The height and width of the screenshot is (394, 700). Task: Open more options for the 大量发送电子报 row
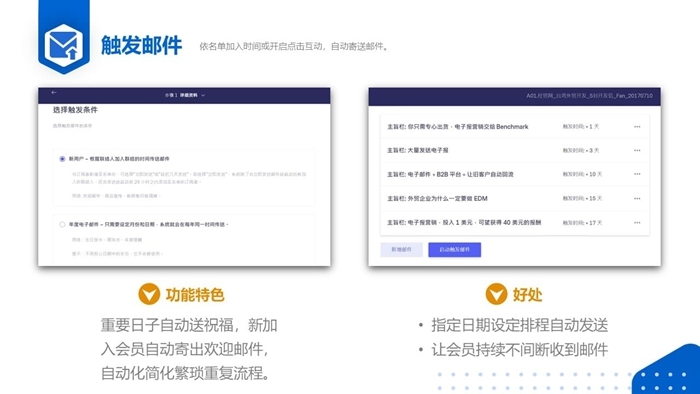637,150
